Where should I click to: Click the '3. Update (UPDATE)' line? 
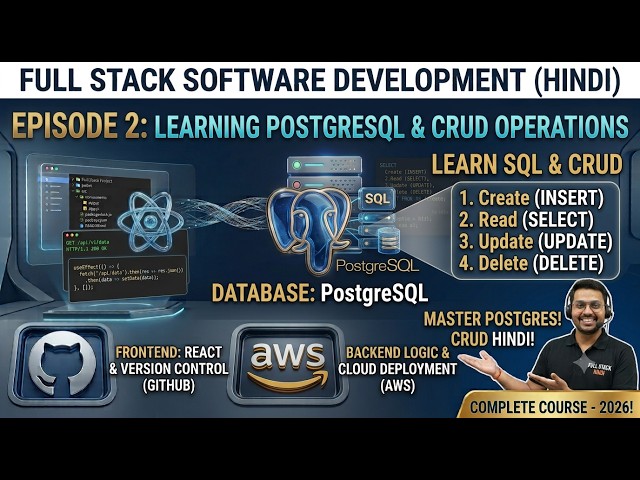click(536, 242)
